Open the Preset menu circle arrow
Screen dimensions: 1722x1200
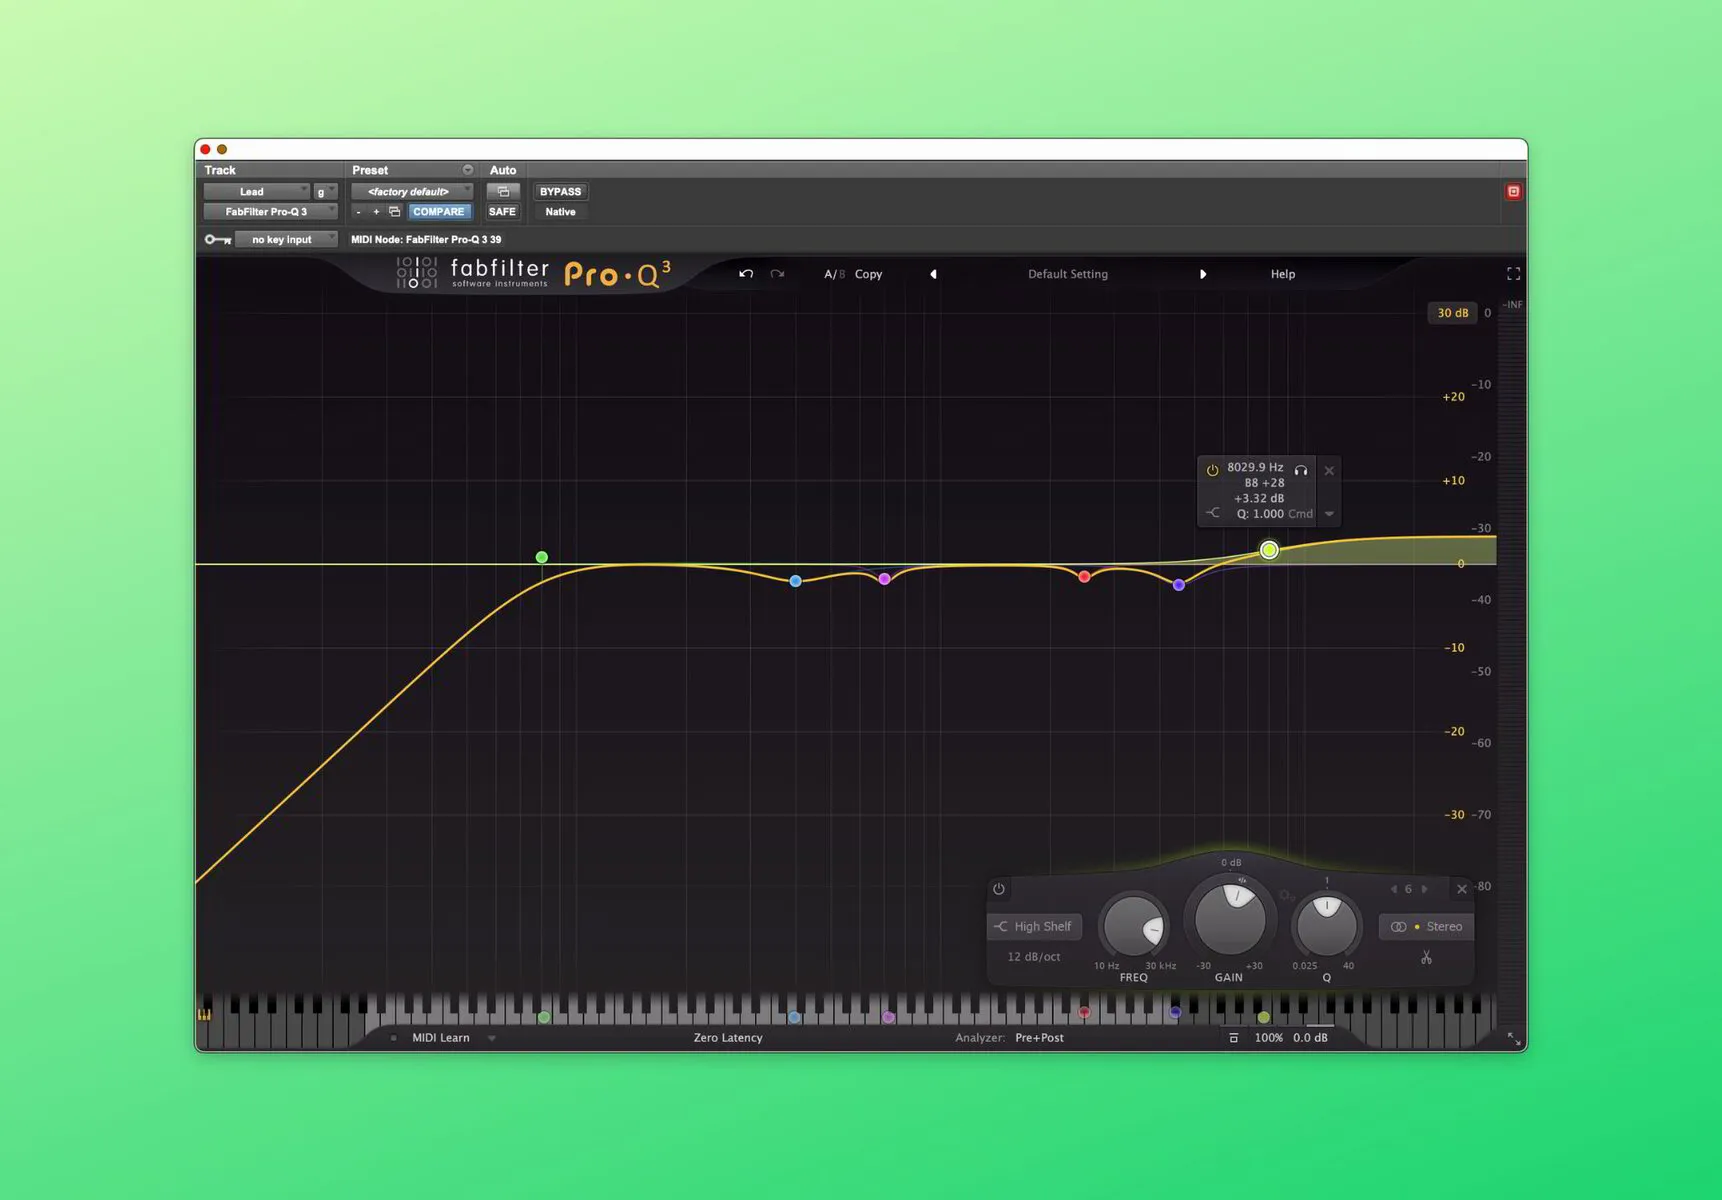click(x=467, y=170)
